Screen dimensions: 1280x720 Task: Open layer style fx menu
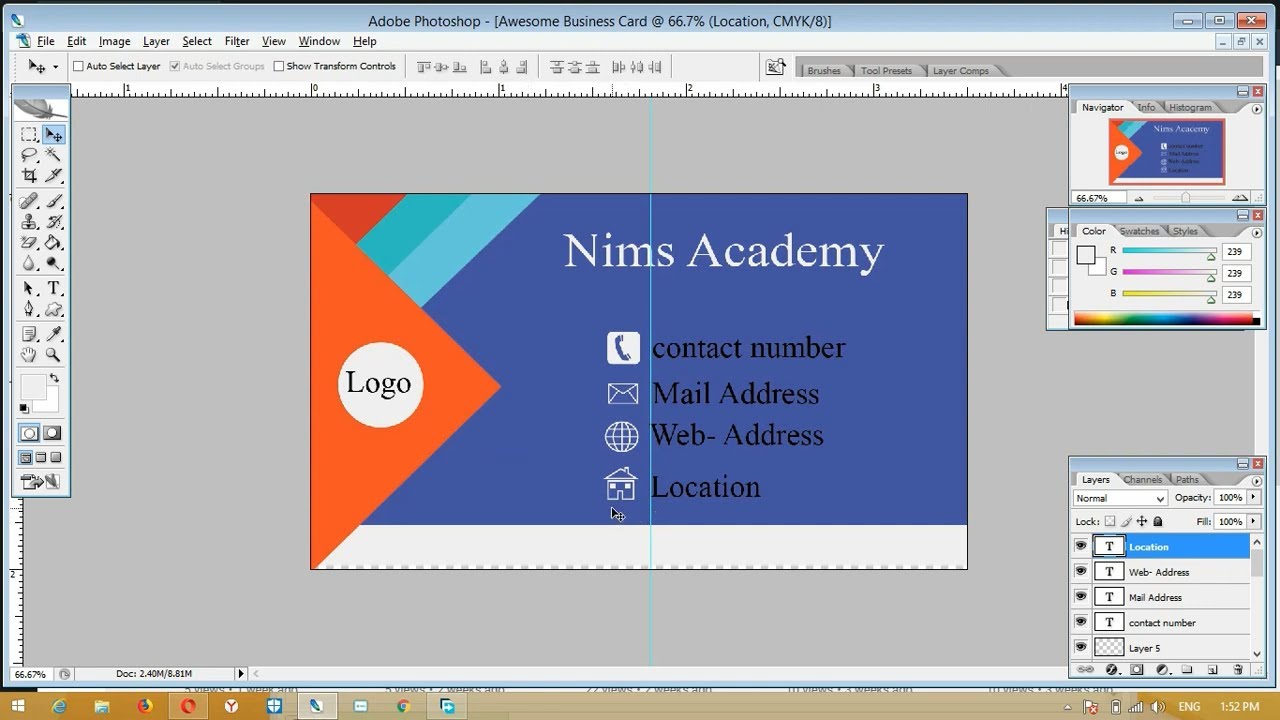tap(1112, 670)
